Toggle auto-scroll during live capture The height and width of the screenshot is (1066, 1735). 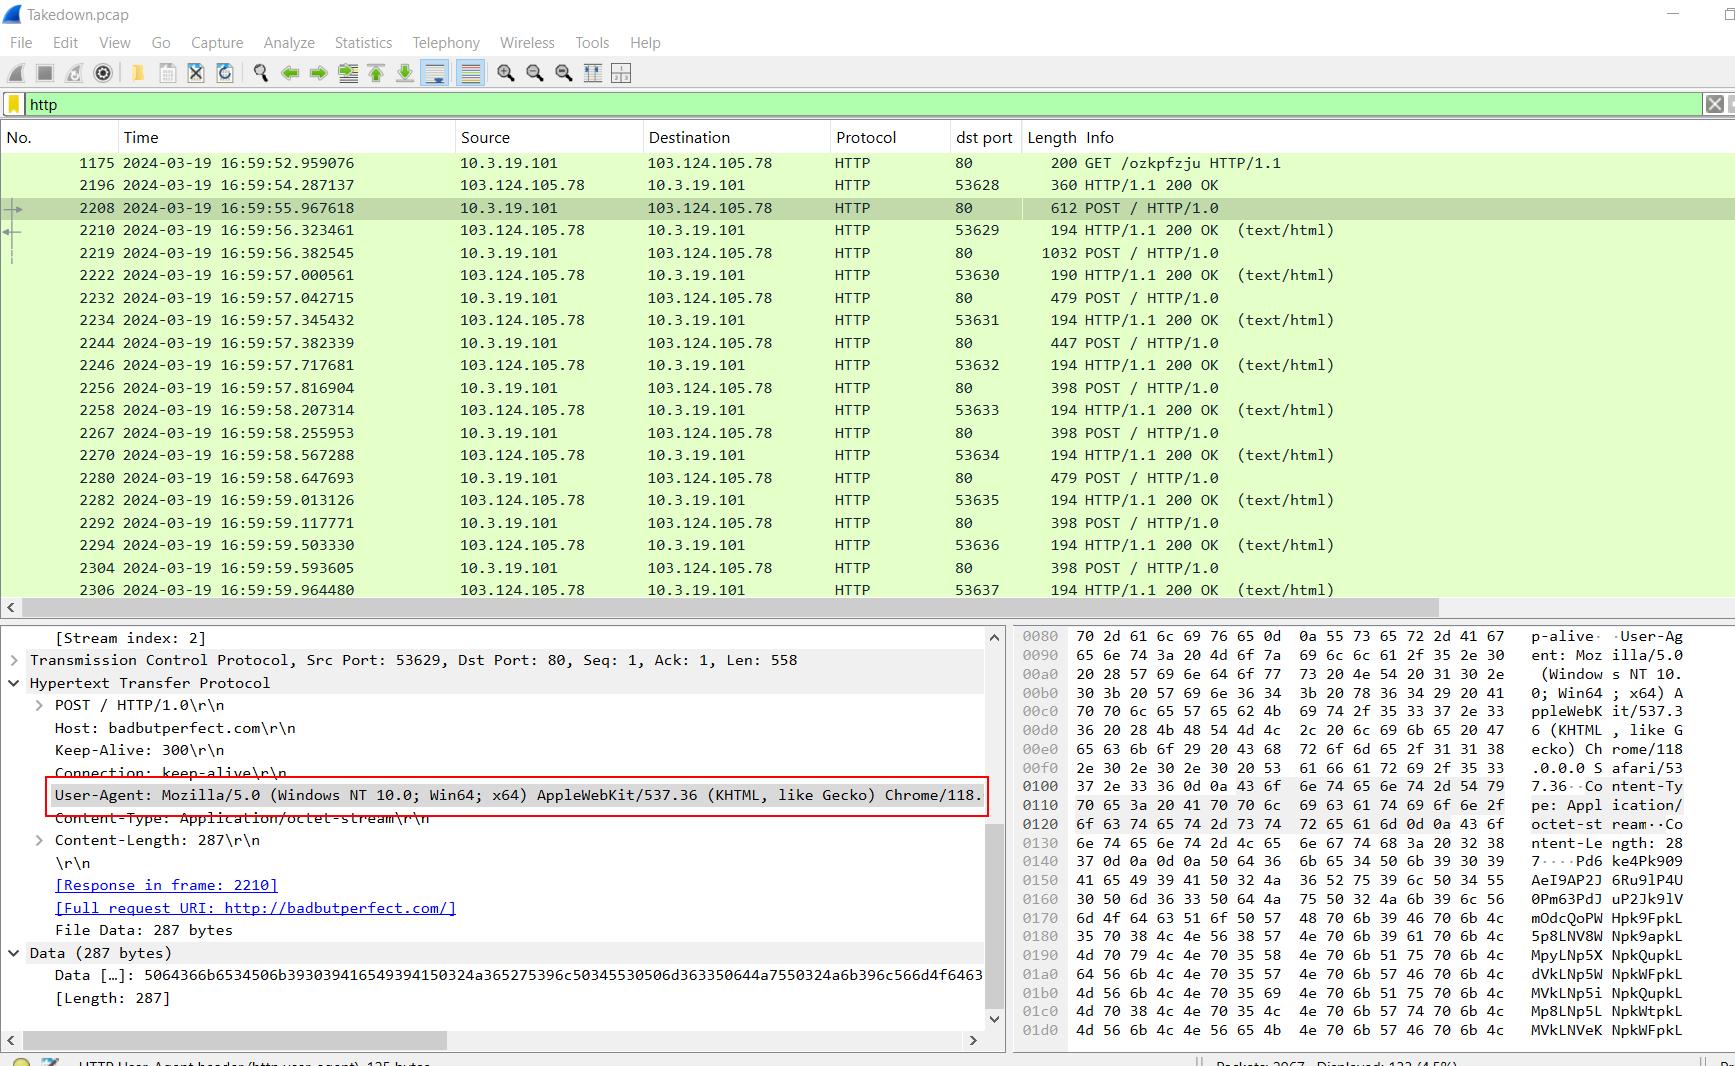(x=435, y=73)
